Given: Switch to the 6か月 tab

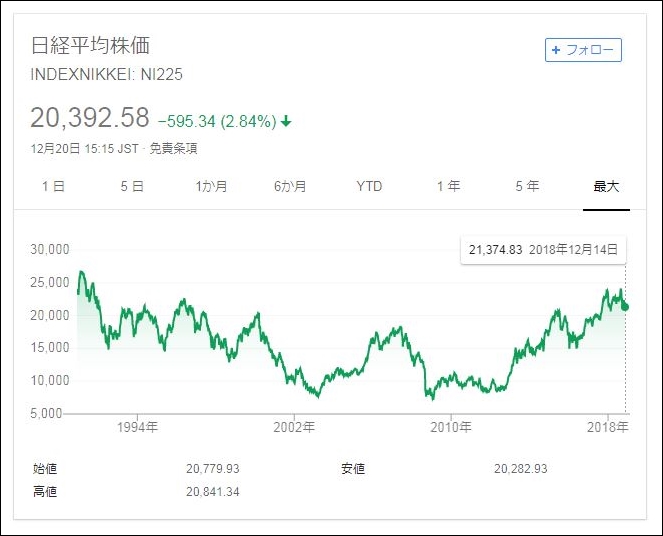Looking at the screenshot, I should click(x=290, y=186).
